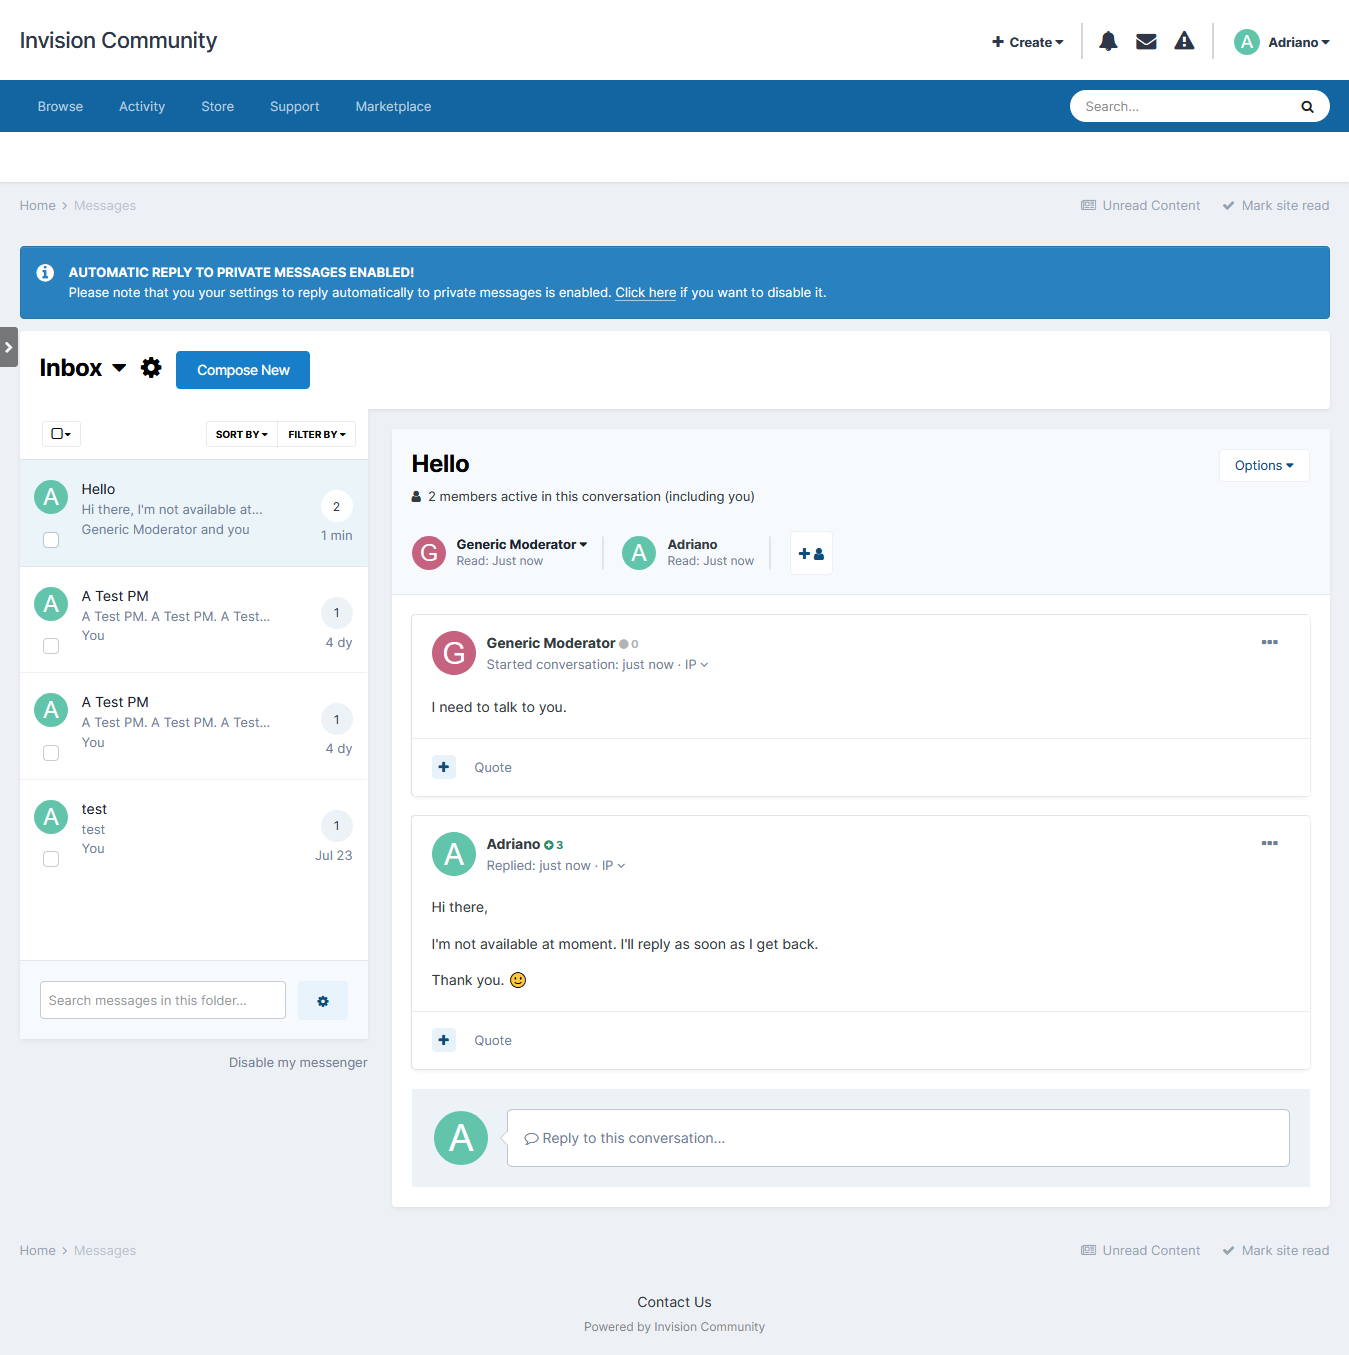Go to the Marketplace nav tab

393,106
